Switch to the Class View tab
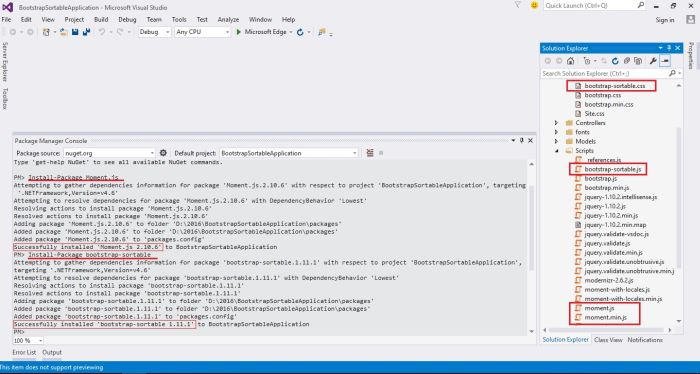Viewport: 700px width, 374px height. [x=608, y=340]
